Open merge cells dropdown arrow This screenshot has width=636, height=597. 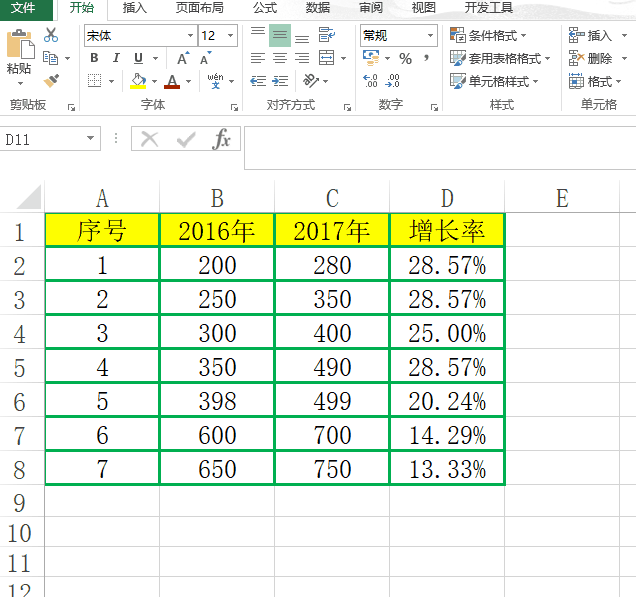click(x=344, y=58)
